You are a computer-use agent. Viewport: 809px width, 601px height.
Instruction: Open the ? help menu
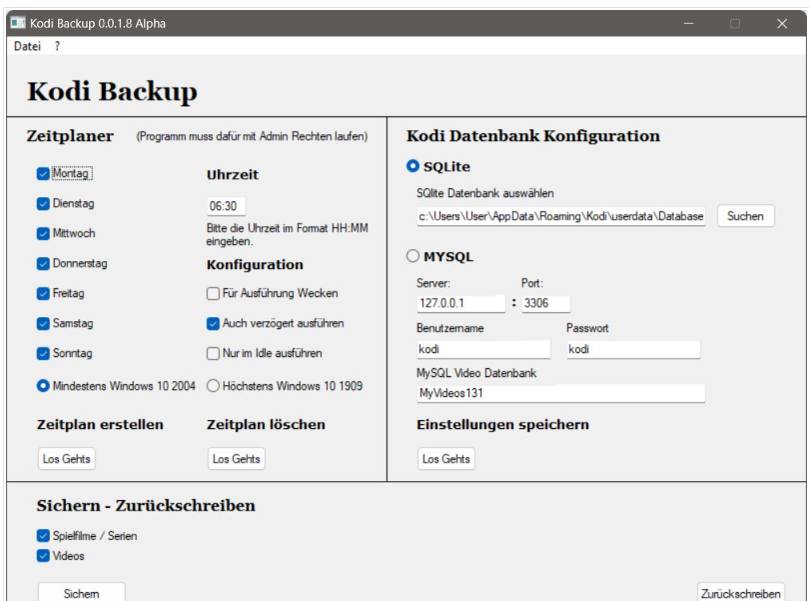tap(57, 46)
